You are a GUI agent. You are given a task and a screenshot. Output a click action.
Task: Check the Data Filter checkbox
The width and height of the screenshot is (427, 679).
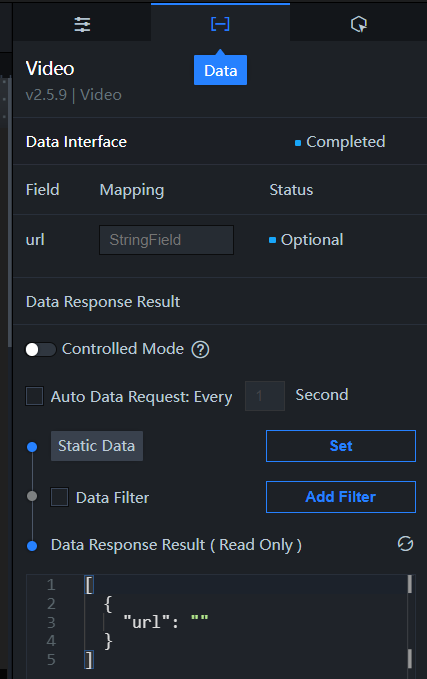click(x=59, y=497)
